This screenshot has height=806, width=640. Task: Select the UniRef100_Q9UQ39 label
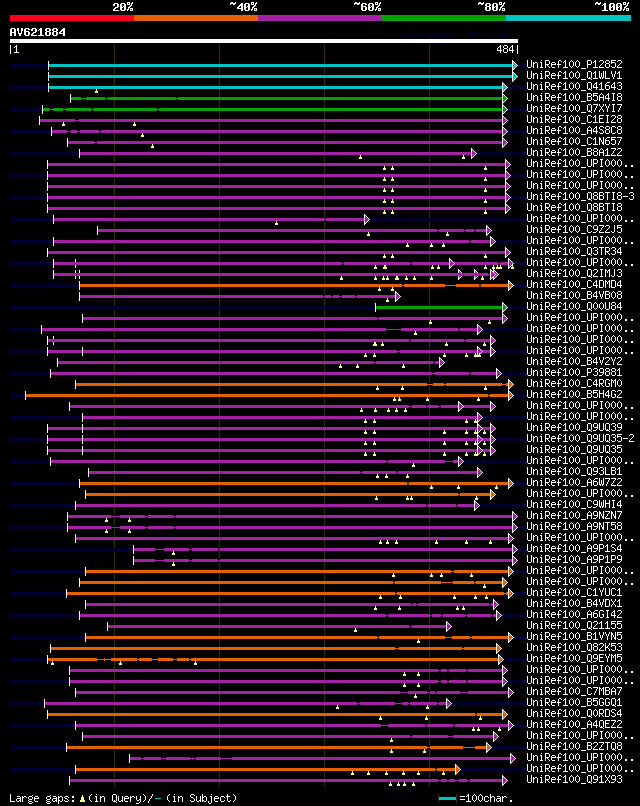[x=574, y=427]
